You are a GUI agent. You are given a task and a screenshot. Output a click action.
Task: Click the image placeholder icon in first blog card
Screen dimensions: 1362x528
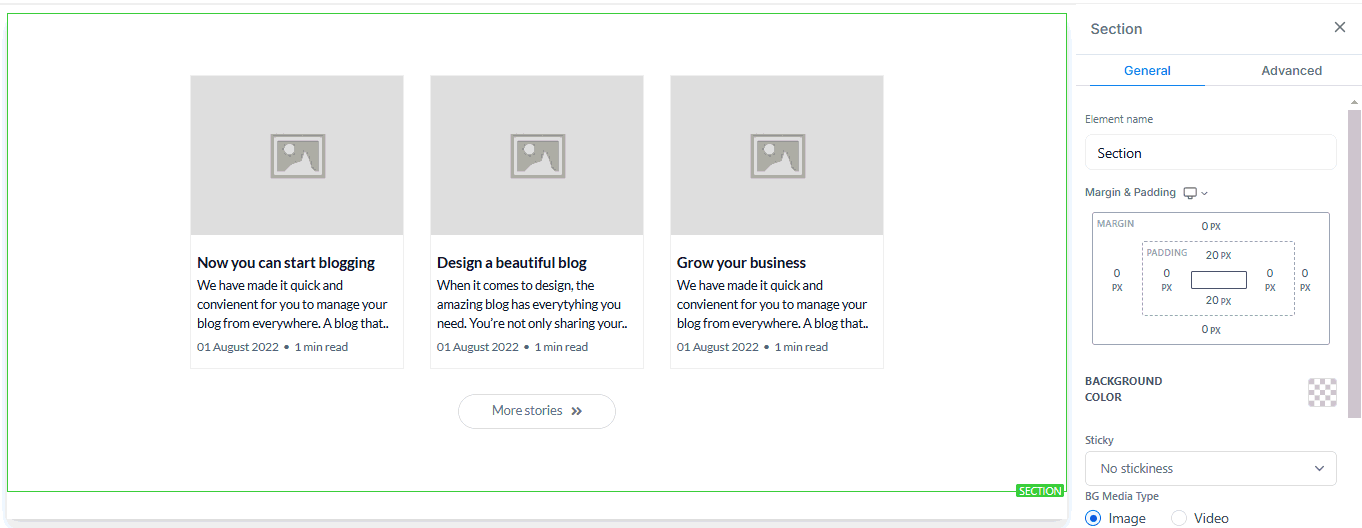[297, 156]
